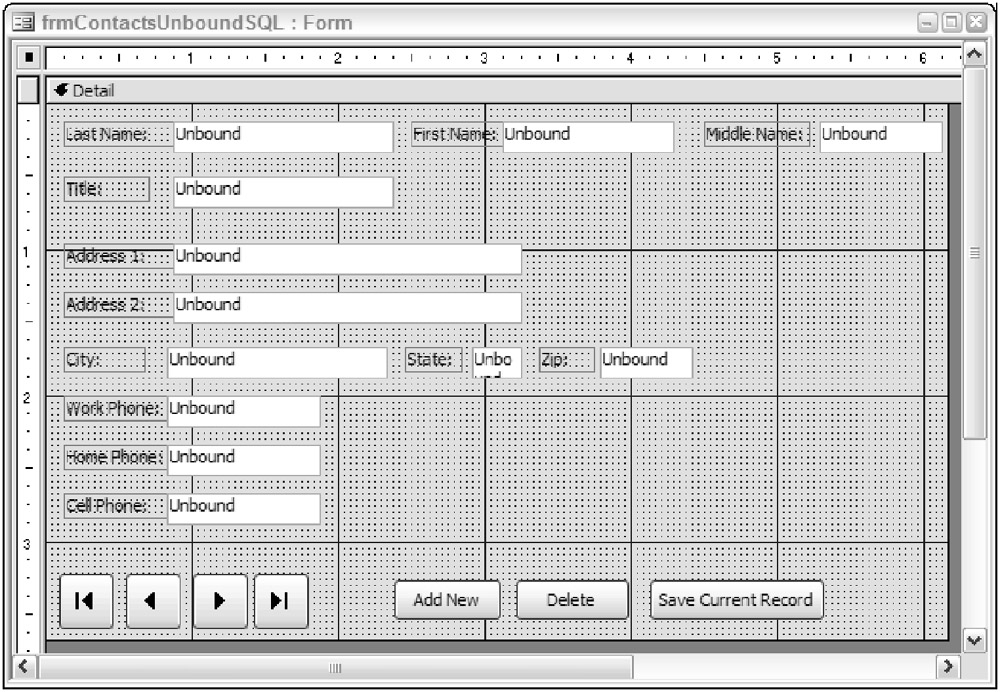This screenshot has width=1000, height=692.
Task: Click the Last Record navigation button
Action: [x=281, y=600]
